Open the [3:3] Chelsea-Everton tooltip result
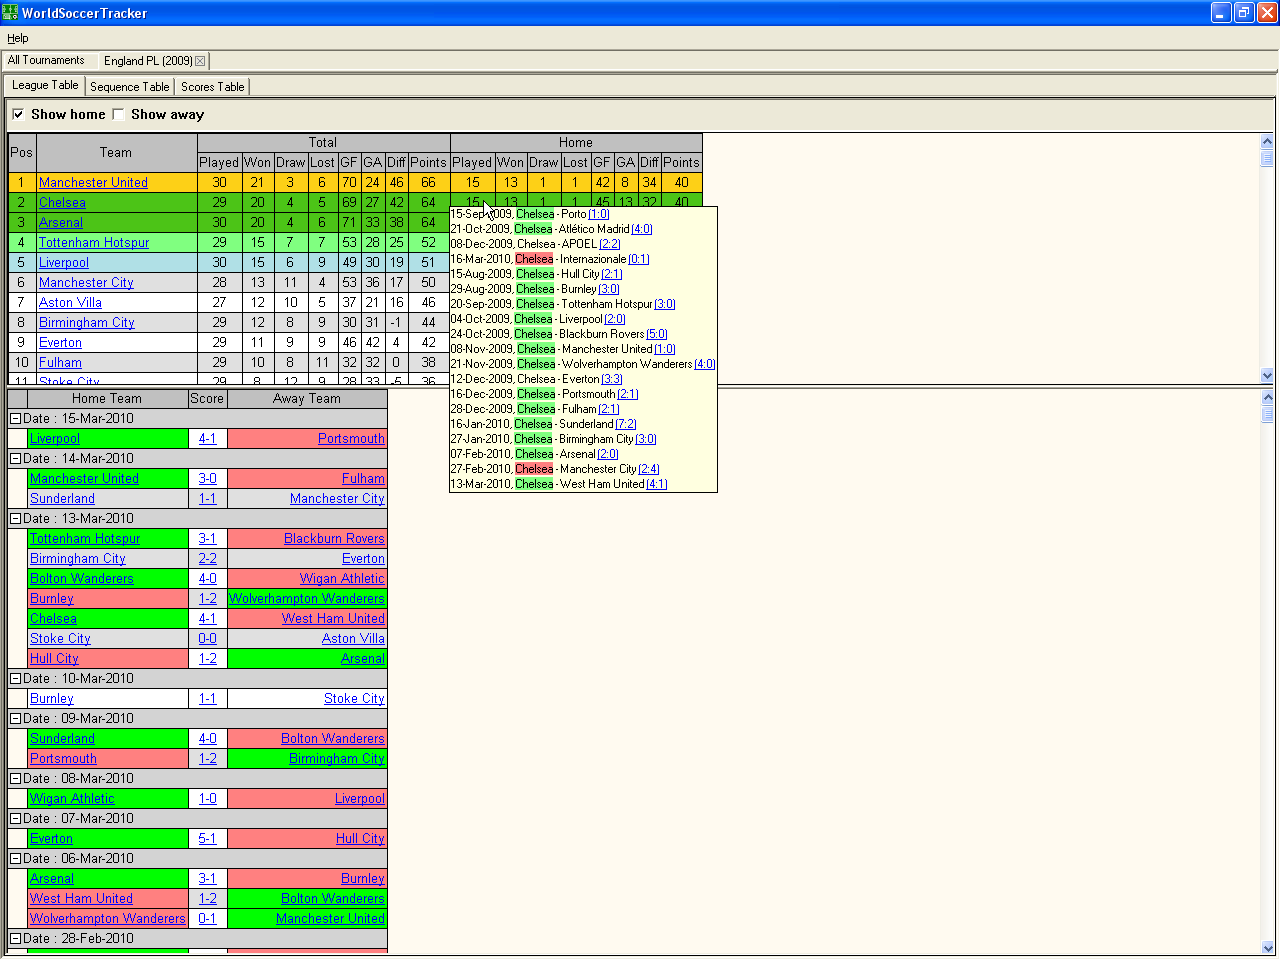This screenshot has height=960, width=1280. tap(612, 379)
